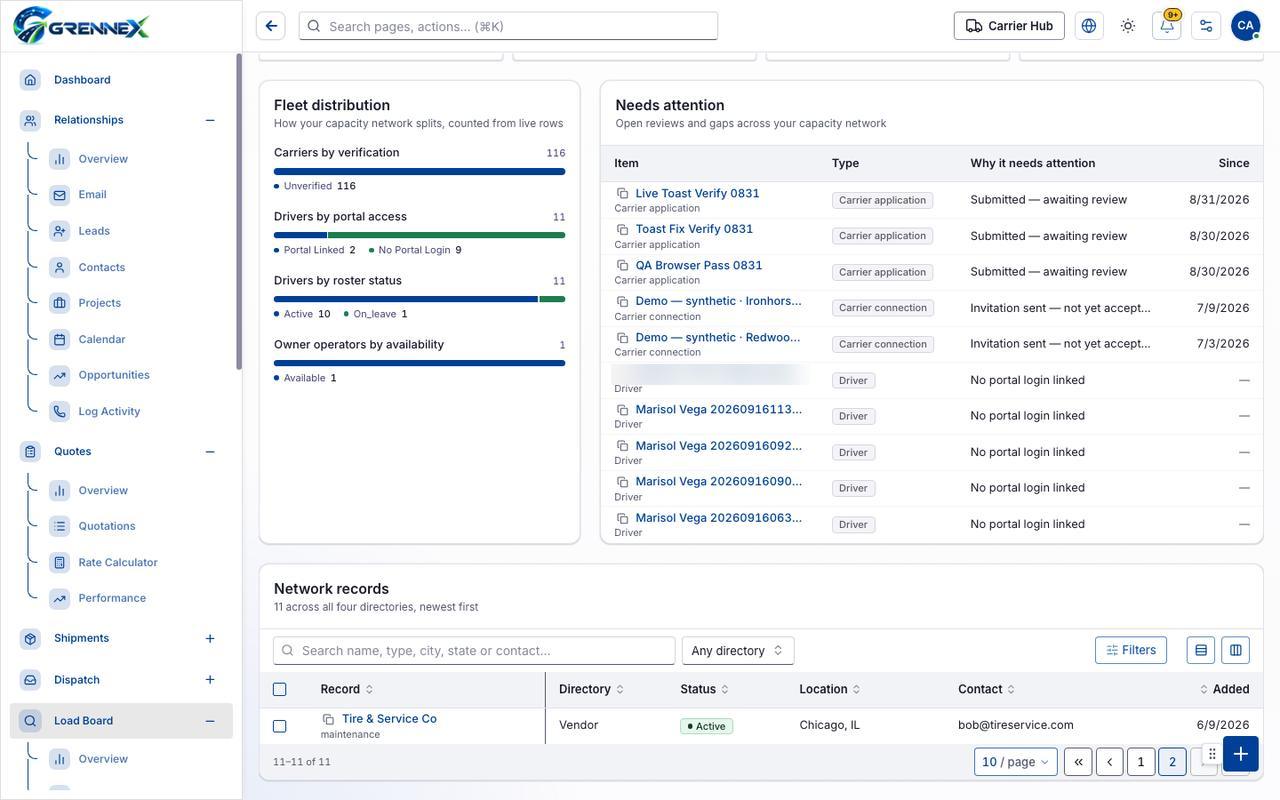This screenshot has width=1280, height=800.
Task: Open notifications bell with 9+ badge
Action: pos(1167,26)
